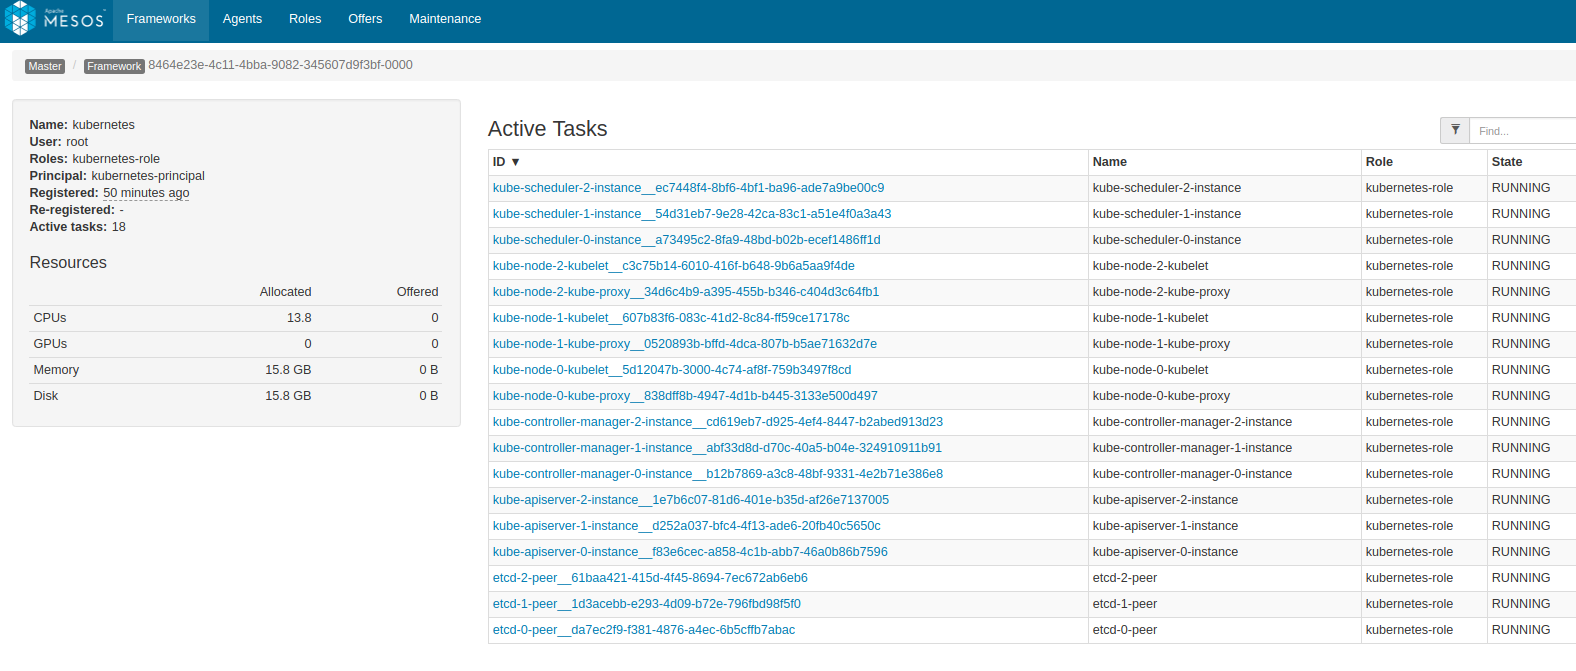Focus the Find search field

click(x=1523, y=130)
